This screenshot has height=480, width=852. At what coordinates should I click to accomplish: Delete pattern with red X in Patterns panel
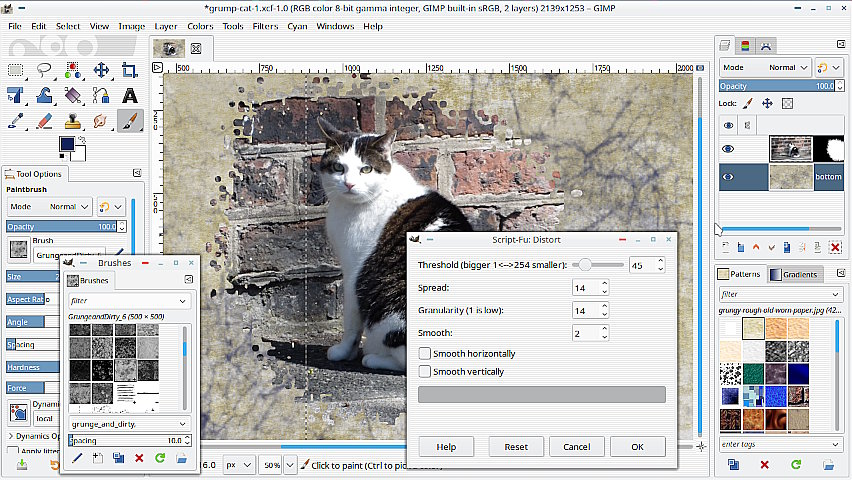765,464
